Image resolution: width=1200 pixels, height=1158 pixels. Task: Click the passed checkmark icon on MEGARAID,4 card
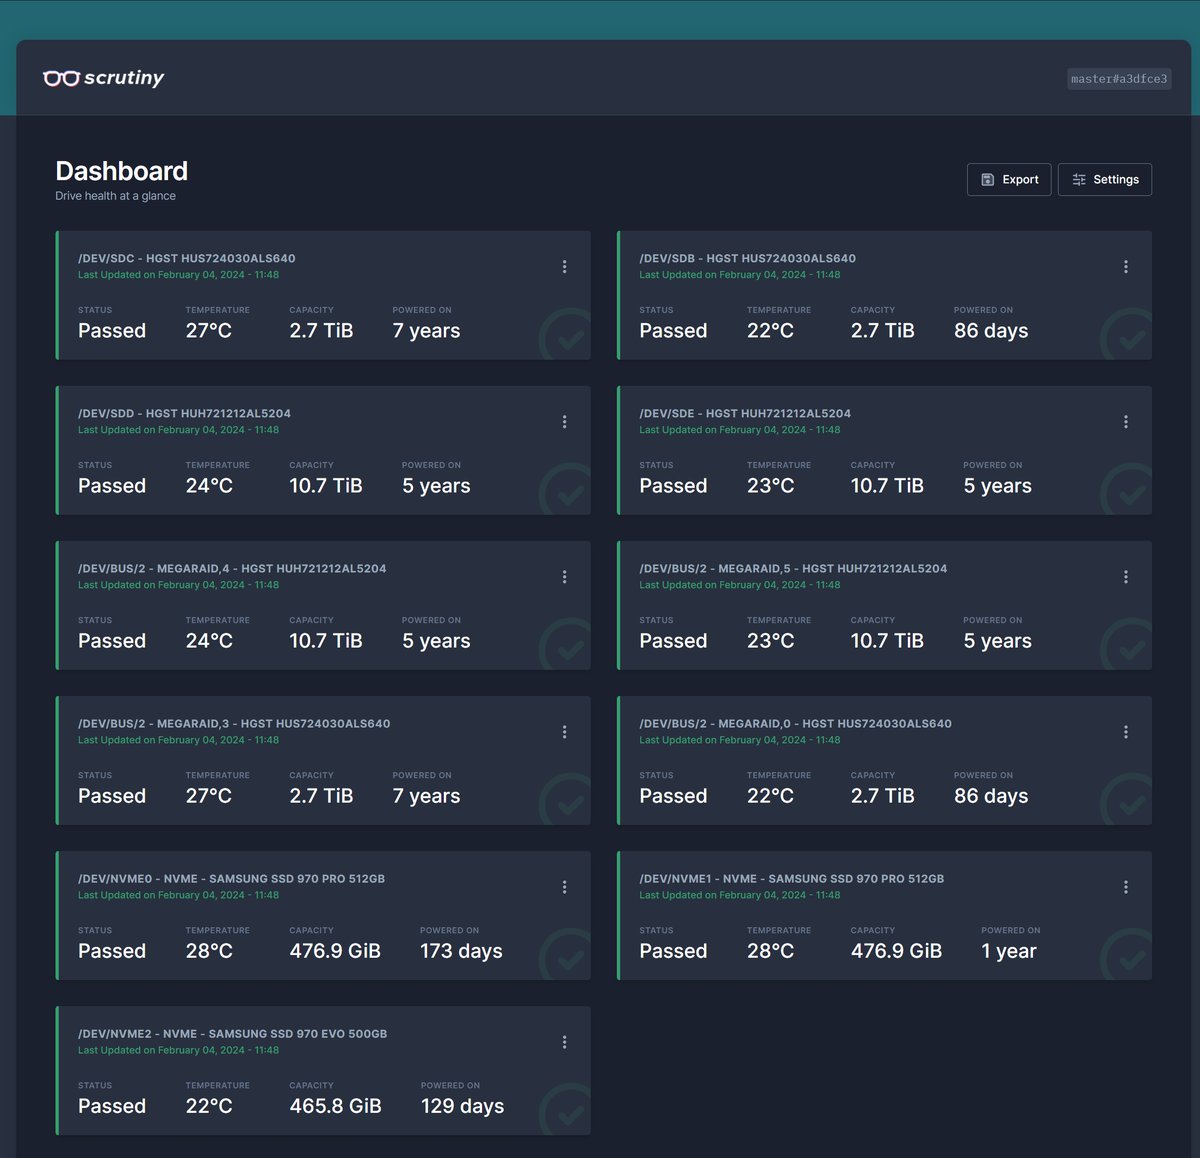click(x=567, y=646)
